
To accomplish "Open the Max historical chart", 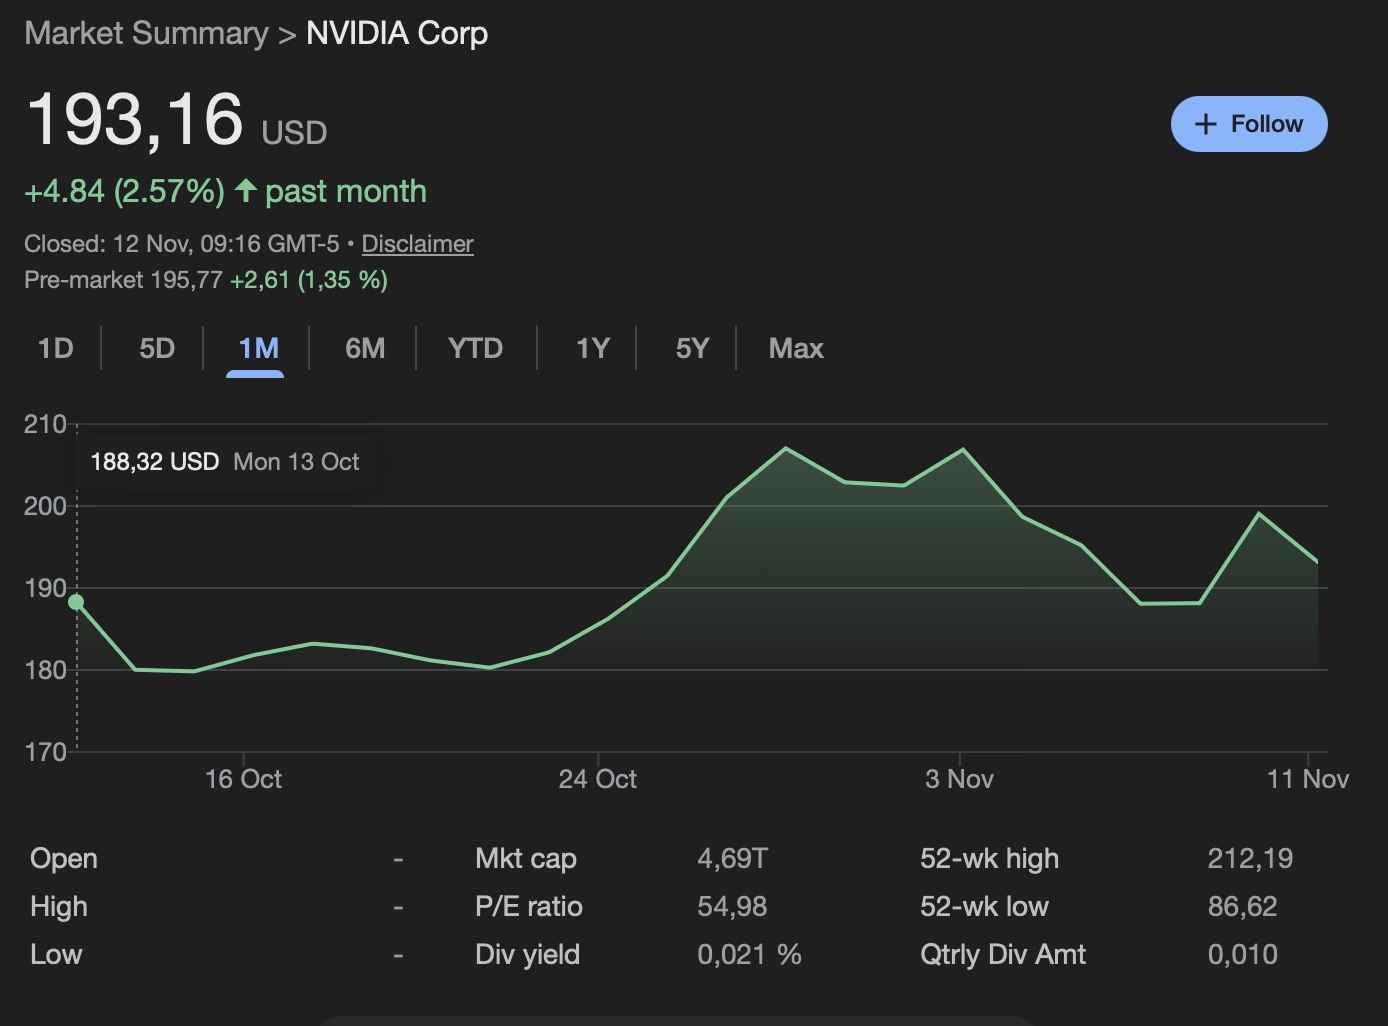I will 795,348.
